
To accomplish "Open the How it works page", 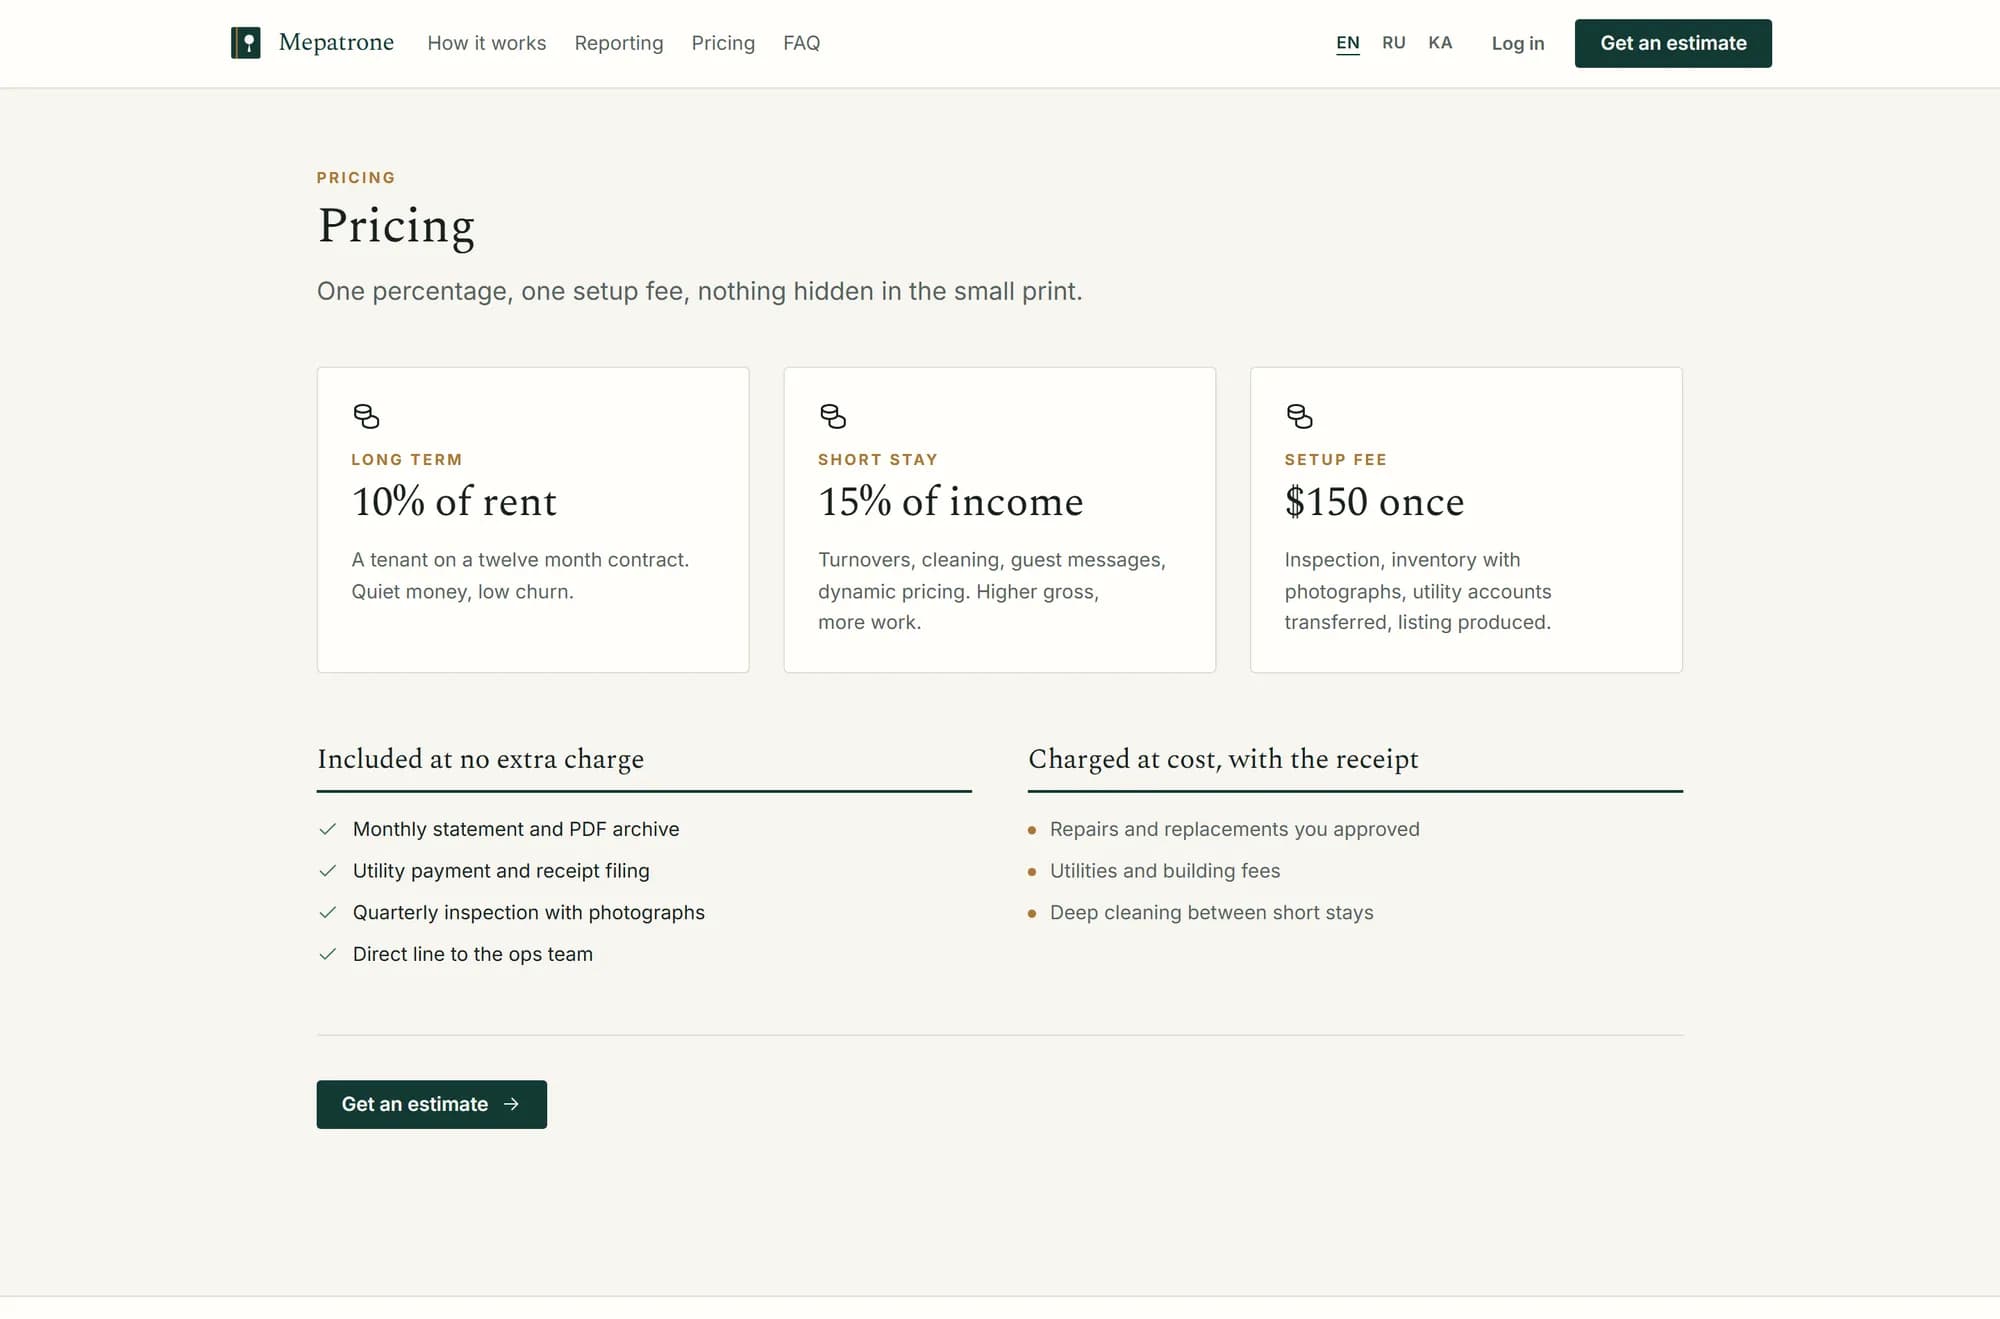I will (487, 43).
